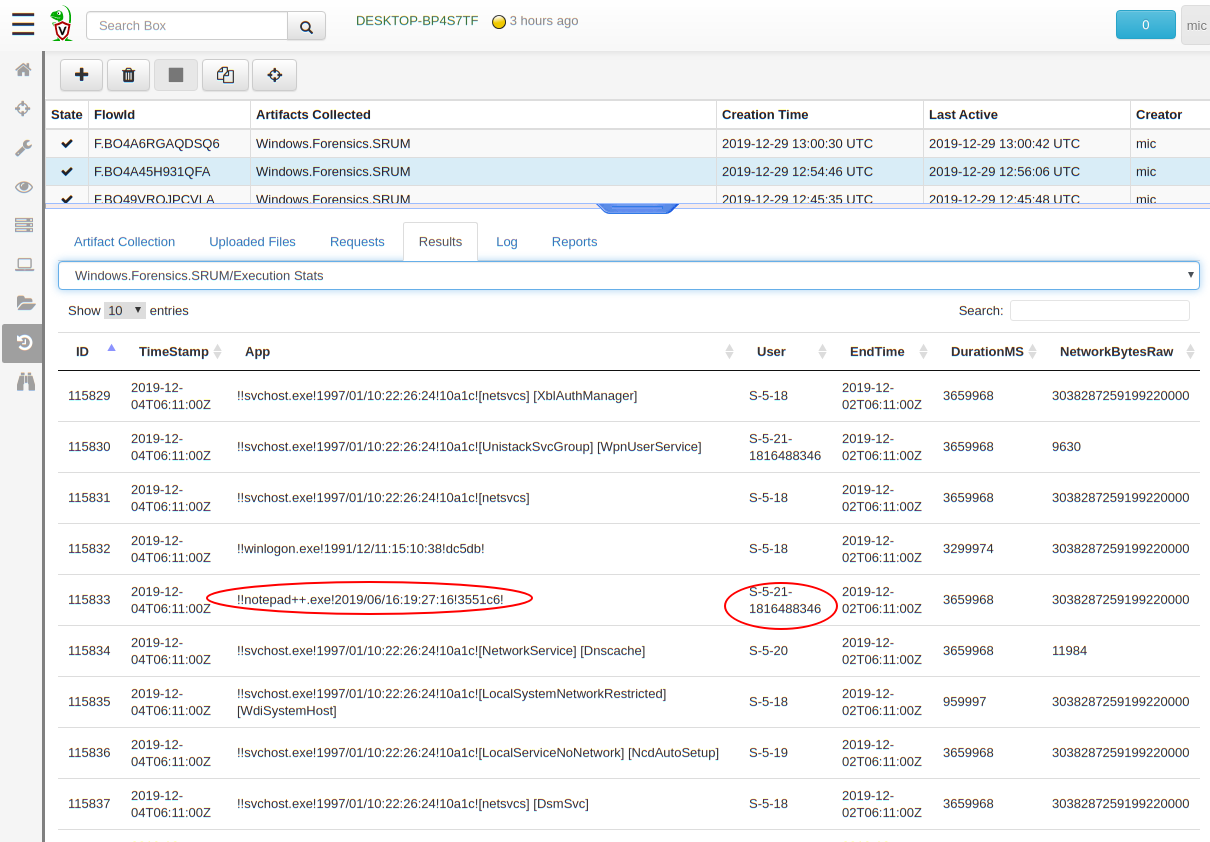
Task: Click the plus icon to add collection
Action: pyautogui.click(x=82, y=75)
